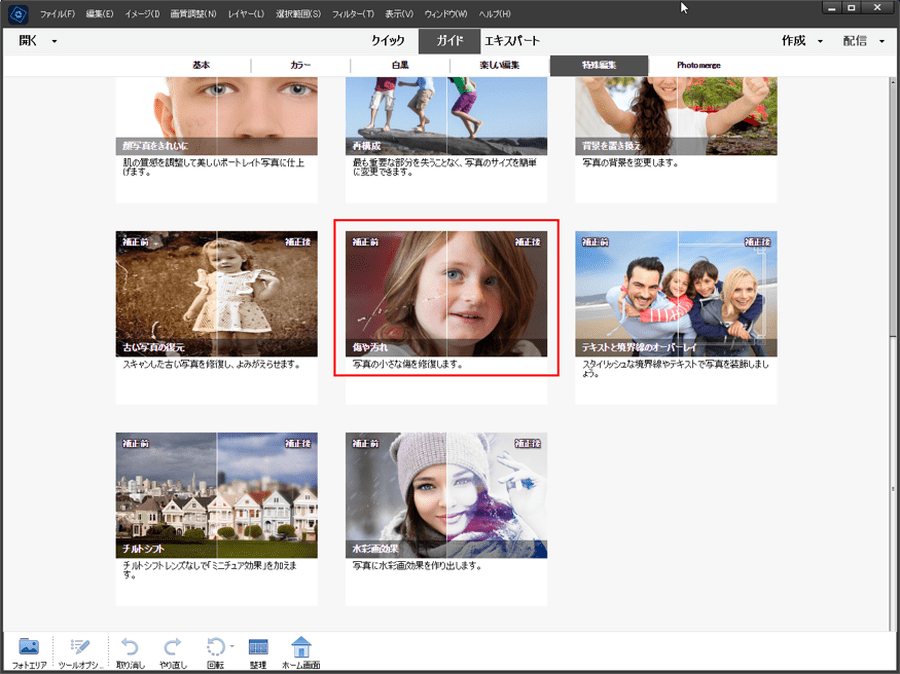Image resolution: width=900 pixels, height=674 pixels.
Task: Select the 楽しい編集 category tab
Action: point(499,65)
